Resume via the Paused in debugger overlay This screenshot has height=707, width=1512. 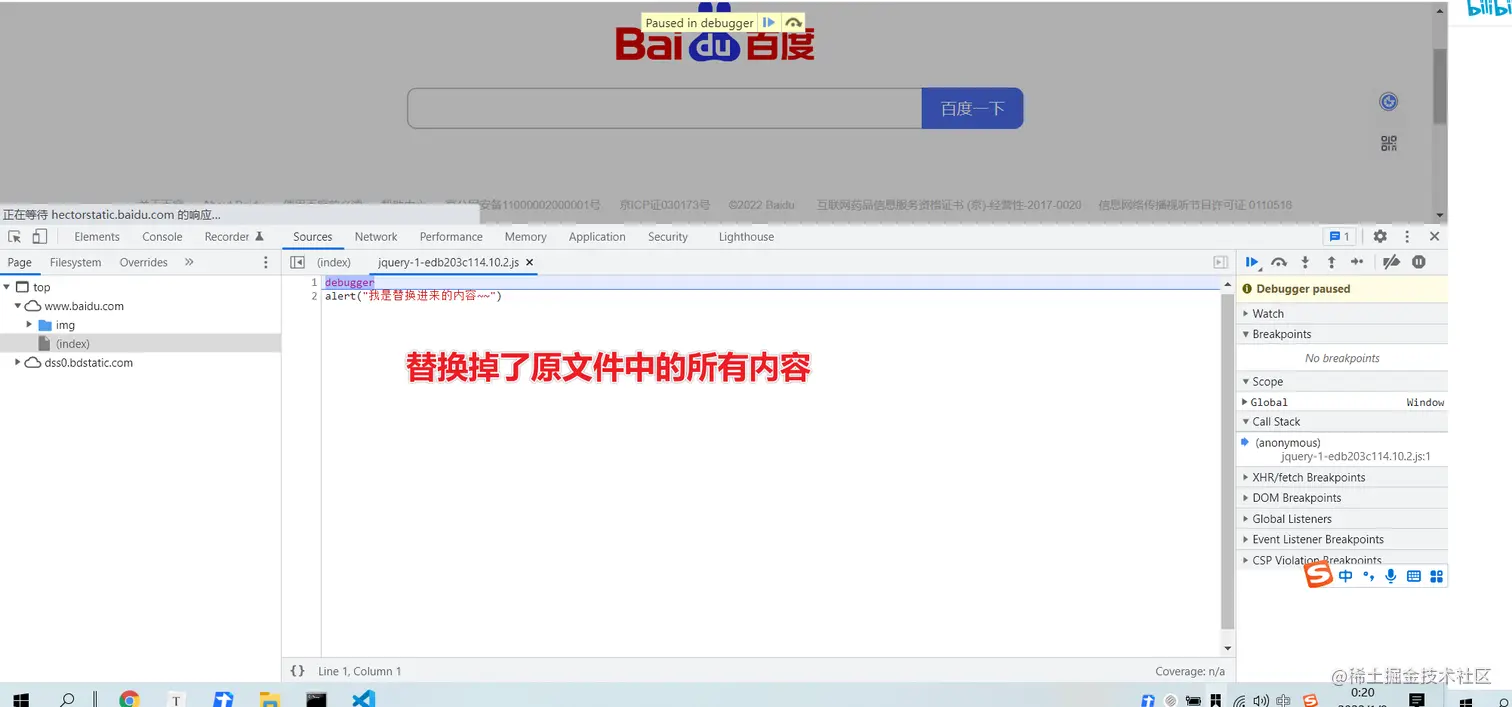tap(769, 22)
